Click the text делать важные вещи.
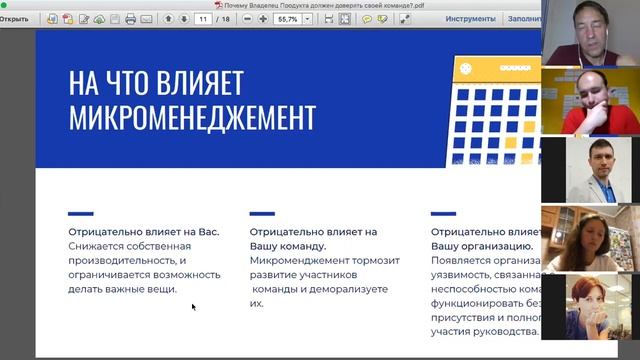The height and width of the screenshot is (360, 640). tap(122, 289)
